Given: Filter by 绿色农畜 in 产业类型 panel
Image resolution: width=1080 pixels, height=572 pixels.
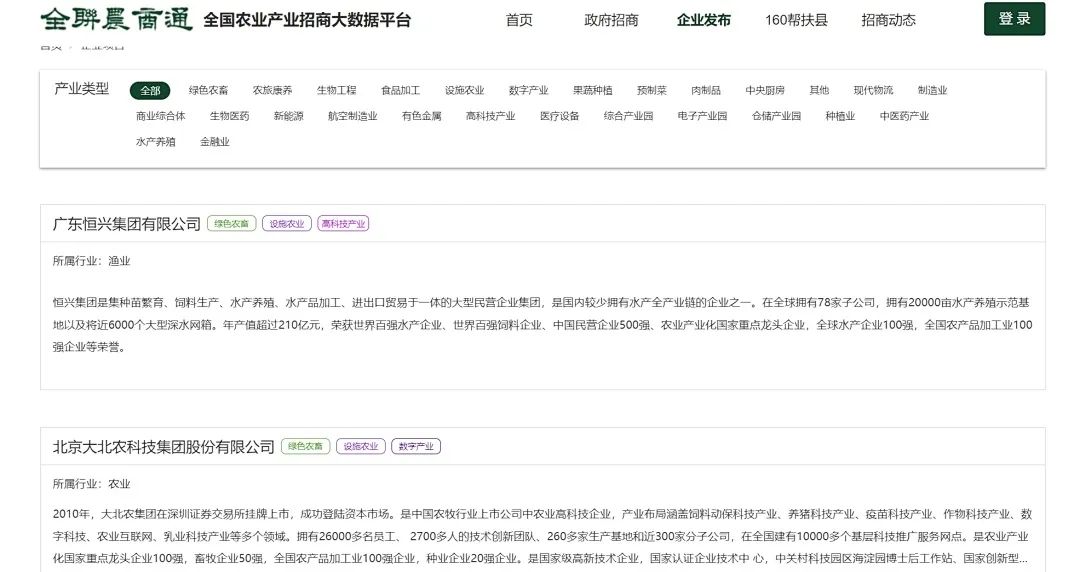Looking at the screenshot, I should pos(209,90).
